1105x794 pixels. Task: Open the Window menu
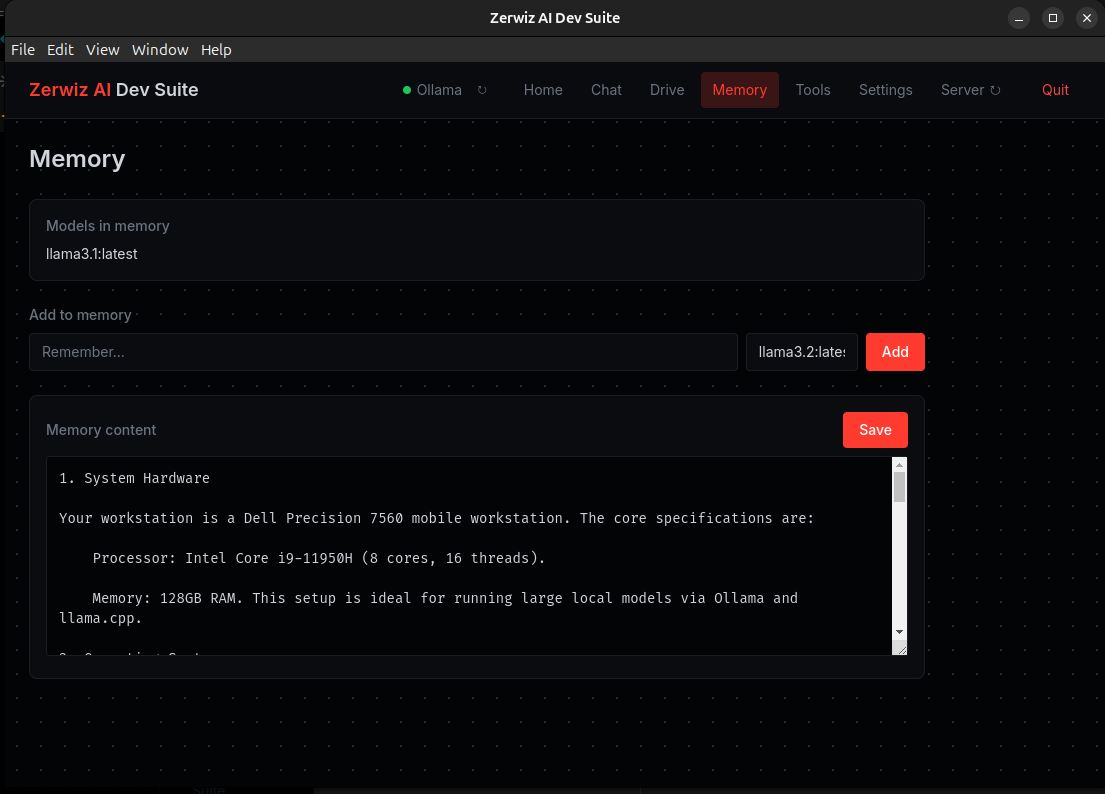click(160, 50)
